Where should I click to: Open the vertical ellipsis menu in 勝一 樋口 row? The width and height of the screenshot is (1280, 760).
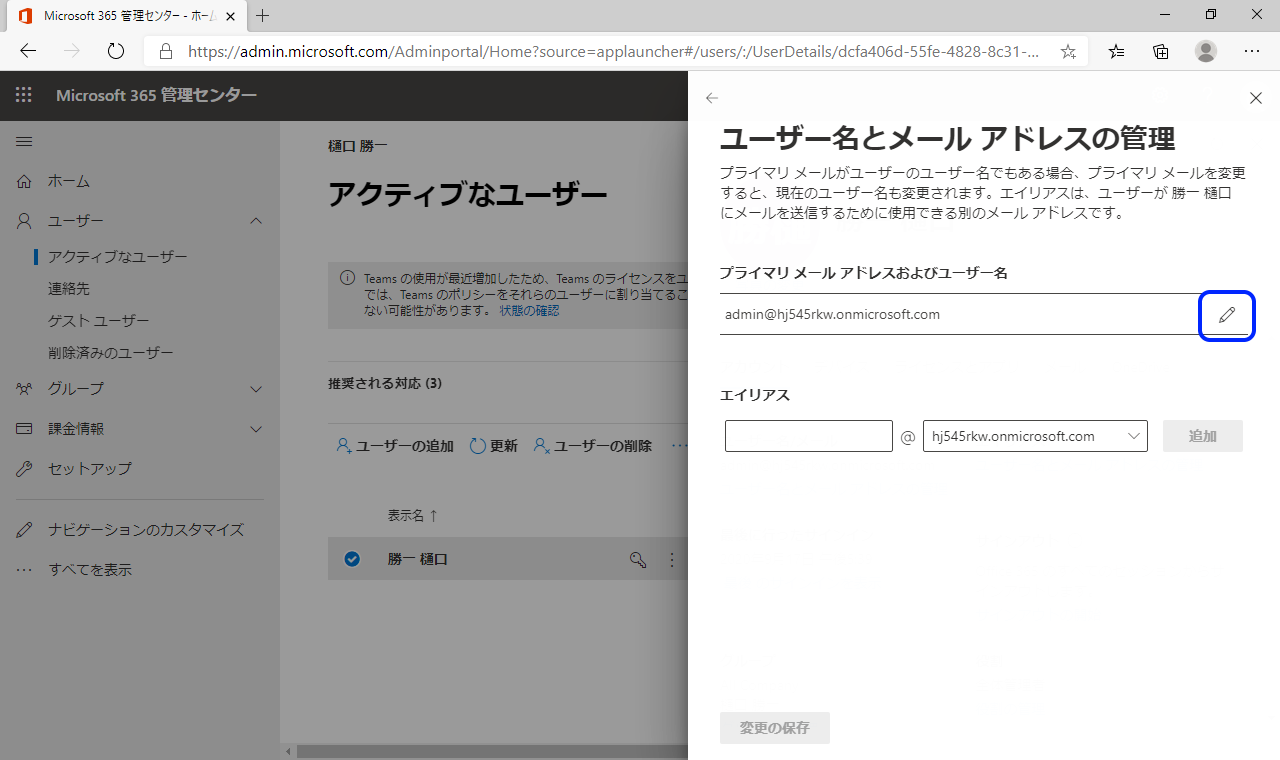(x=672, y=559)
